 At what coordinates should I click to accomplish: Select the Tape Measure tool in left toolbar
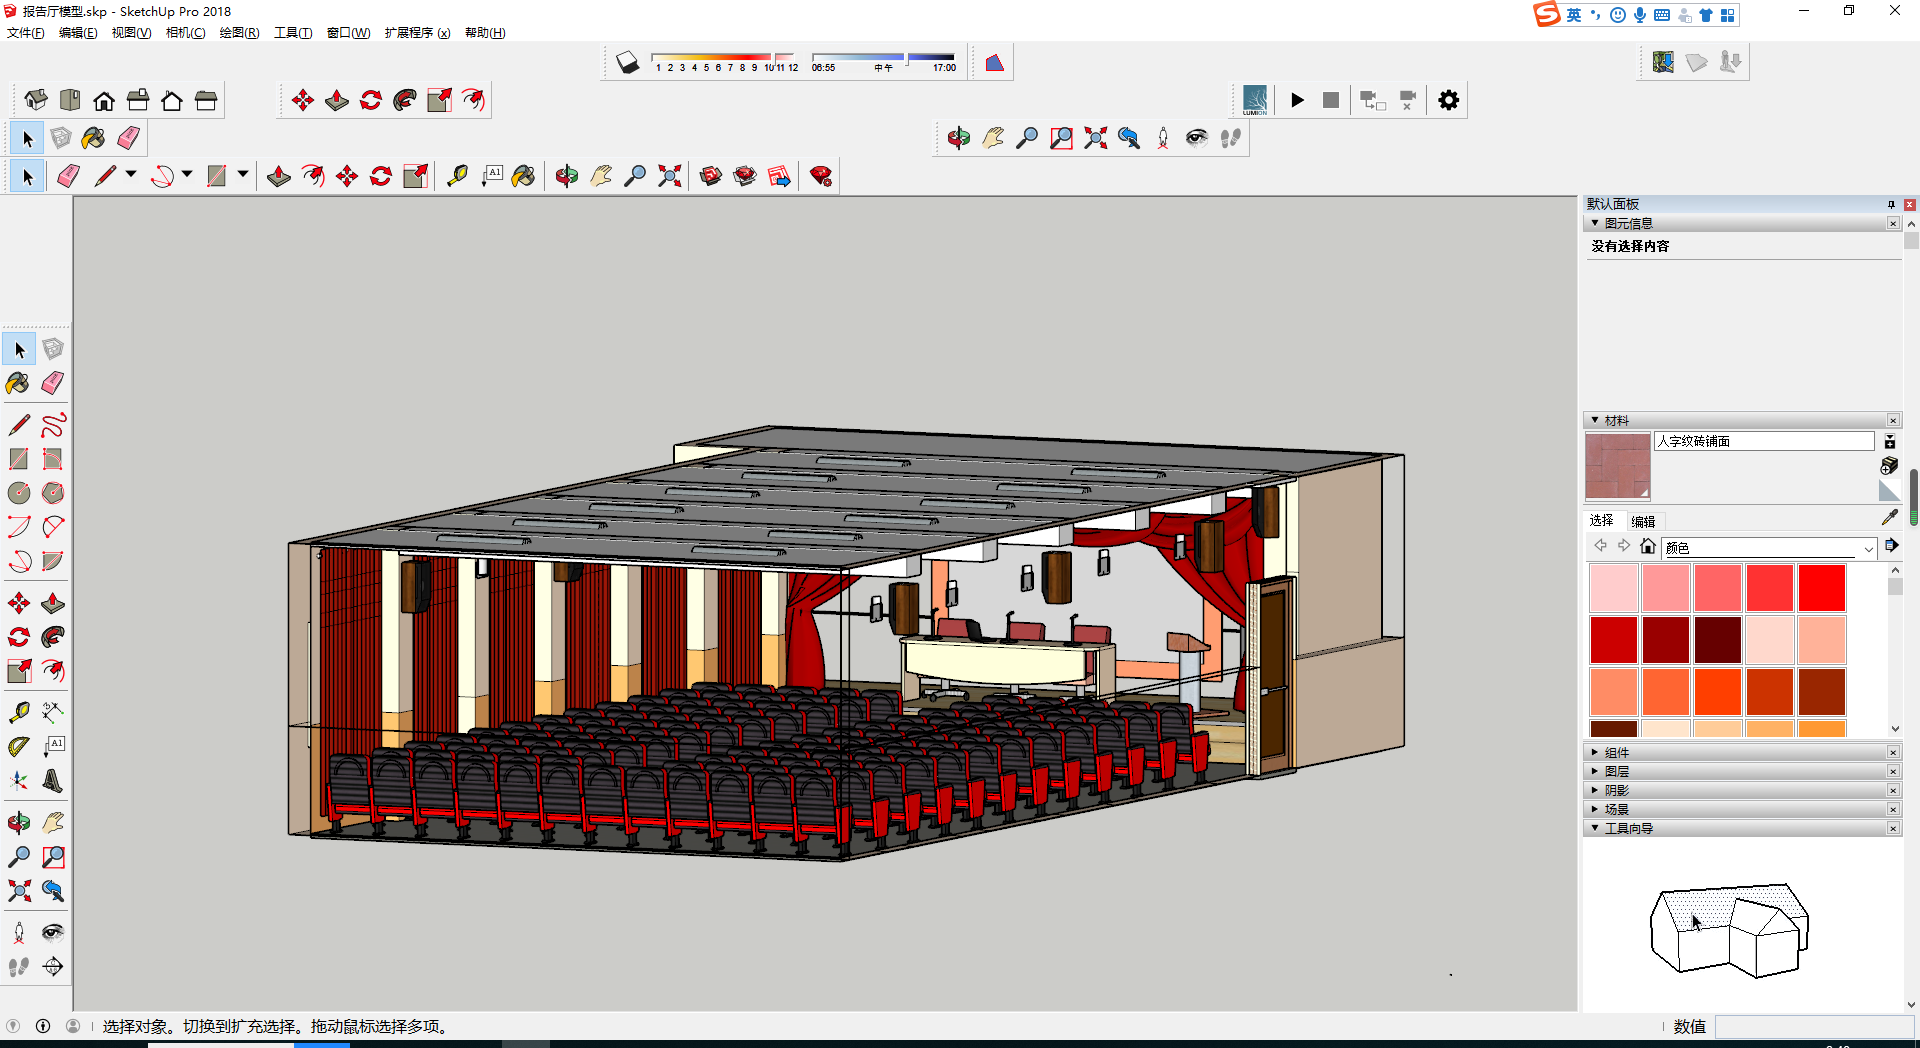click(18, 712)
